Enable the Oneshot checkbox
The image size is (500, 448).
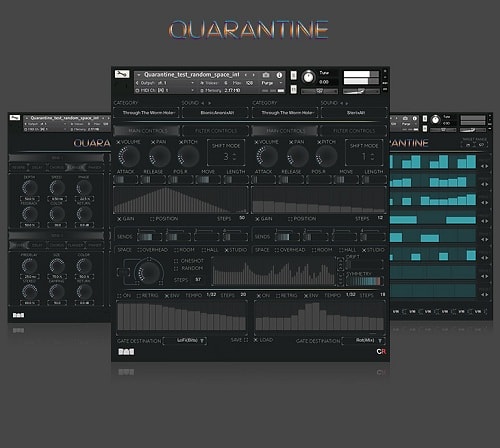[x=176, y=261]
